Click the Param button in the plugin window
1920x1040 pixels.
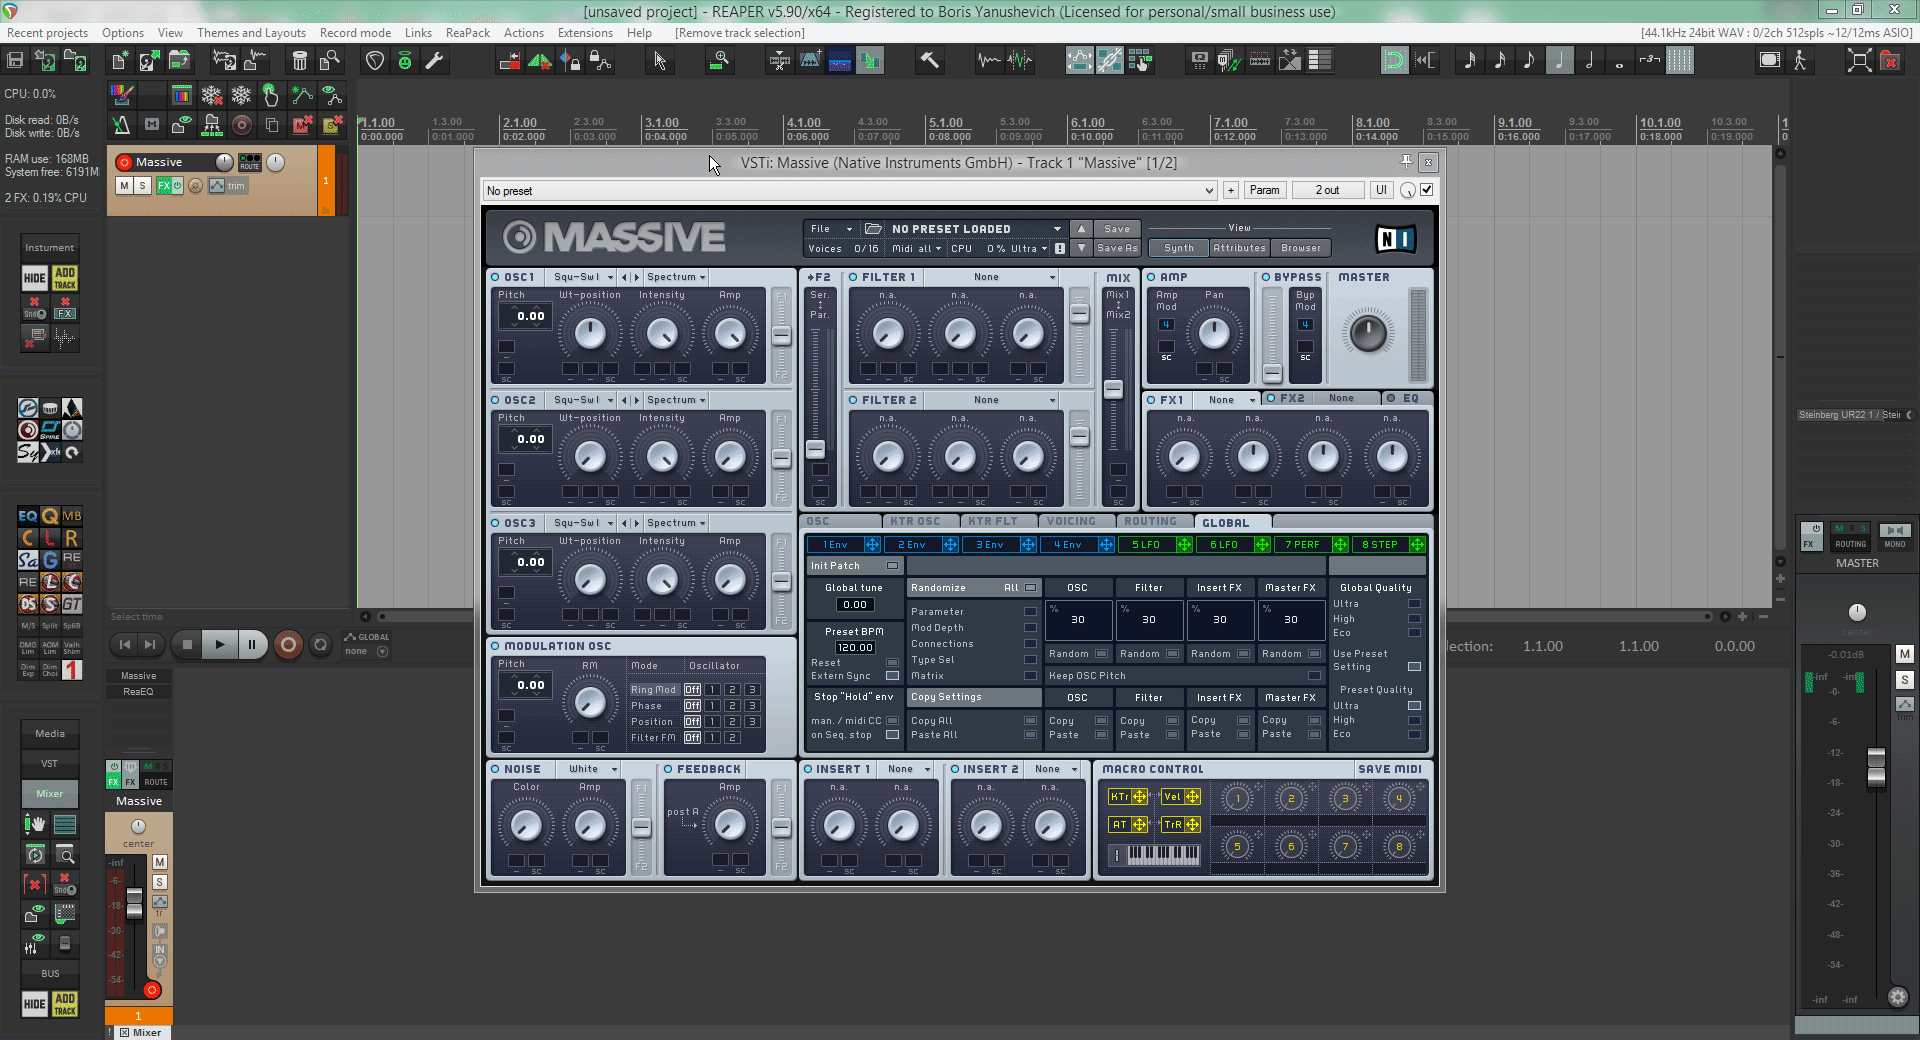click(1264, 190)
